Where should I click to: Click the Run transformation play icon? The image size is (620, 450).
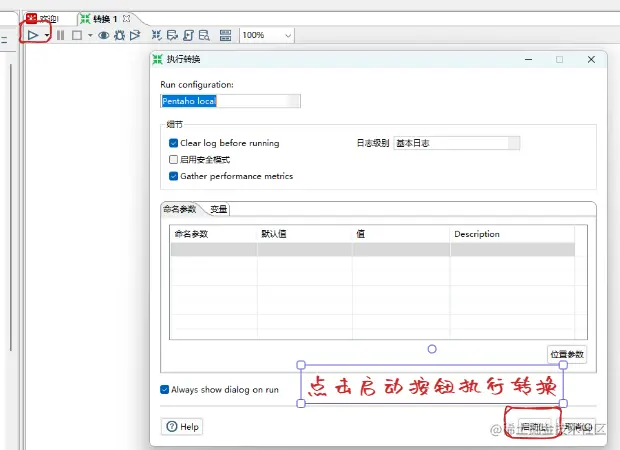pyautogui.click(x=33, y=35)
